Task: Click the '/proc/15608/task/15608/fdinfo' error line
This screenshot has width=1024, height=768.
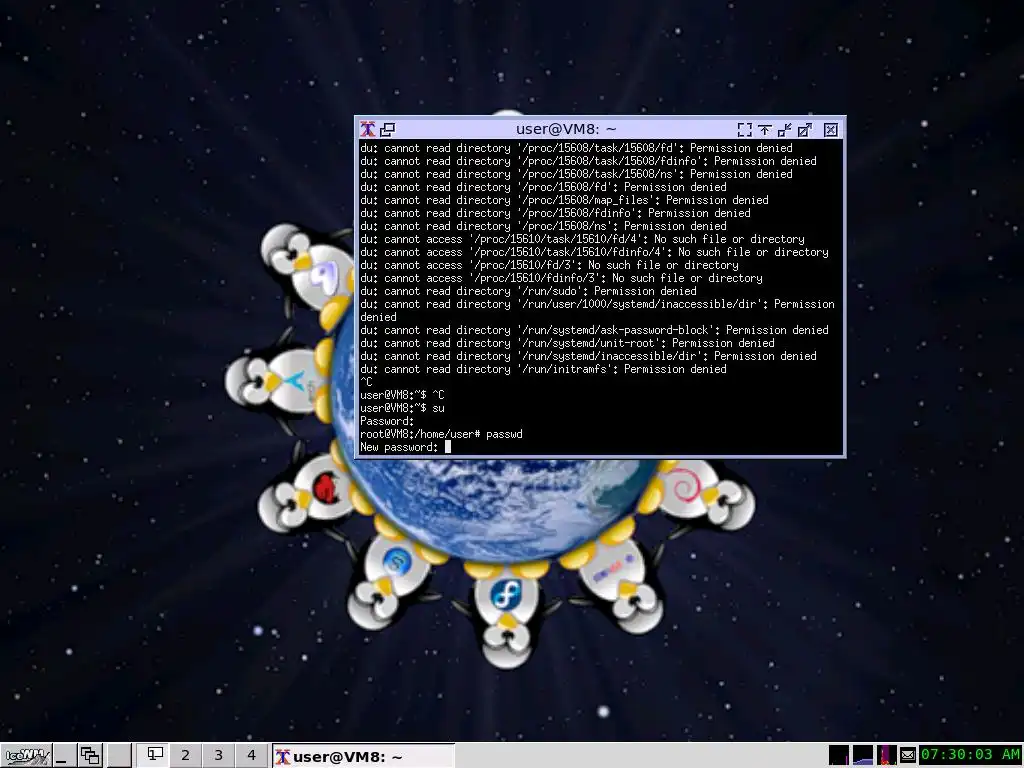Action: (x=588, y=161)
